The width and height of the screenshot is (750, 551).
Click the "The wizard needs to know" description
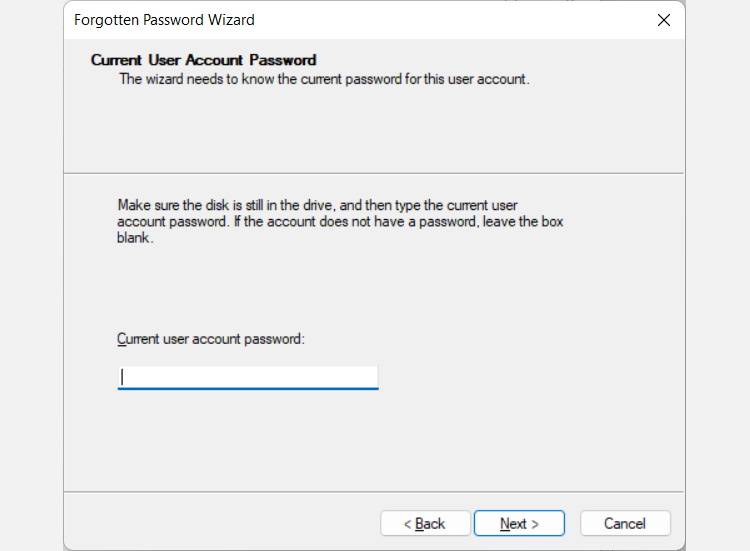coord(324,79)
